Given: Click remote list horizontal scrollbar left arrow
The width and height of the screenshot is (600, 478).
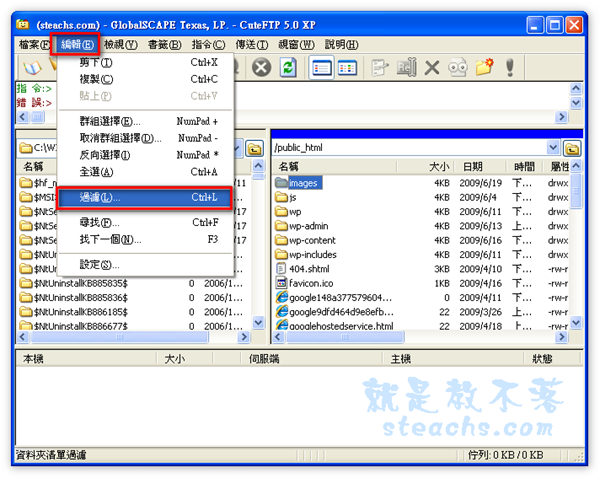Looking at the screenshot, I should click(278, 337).
